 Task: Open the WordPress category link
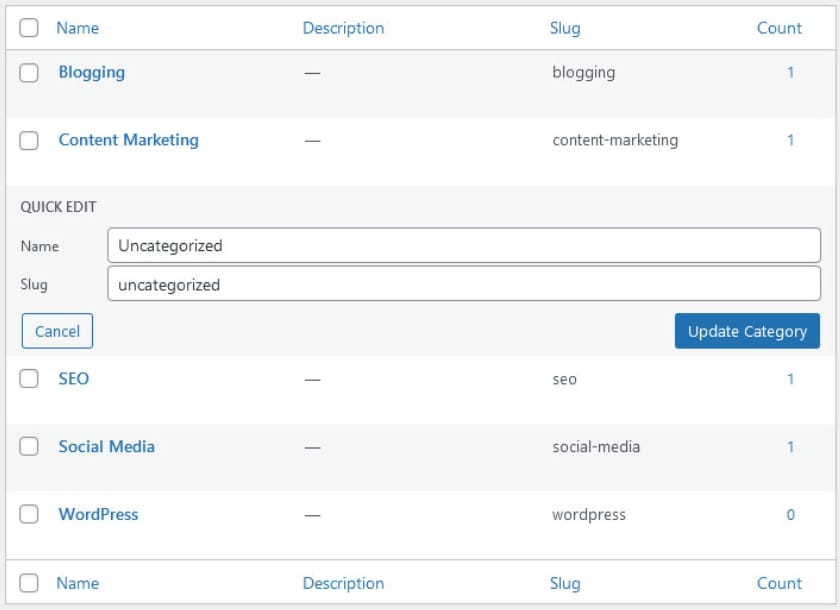98,514
